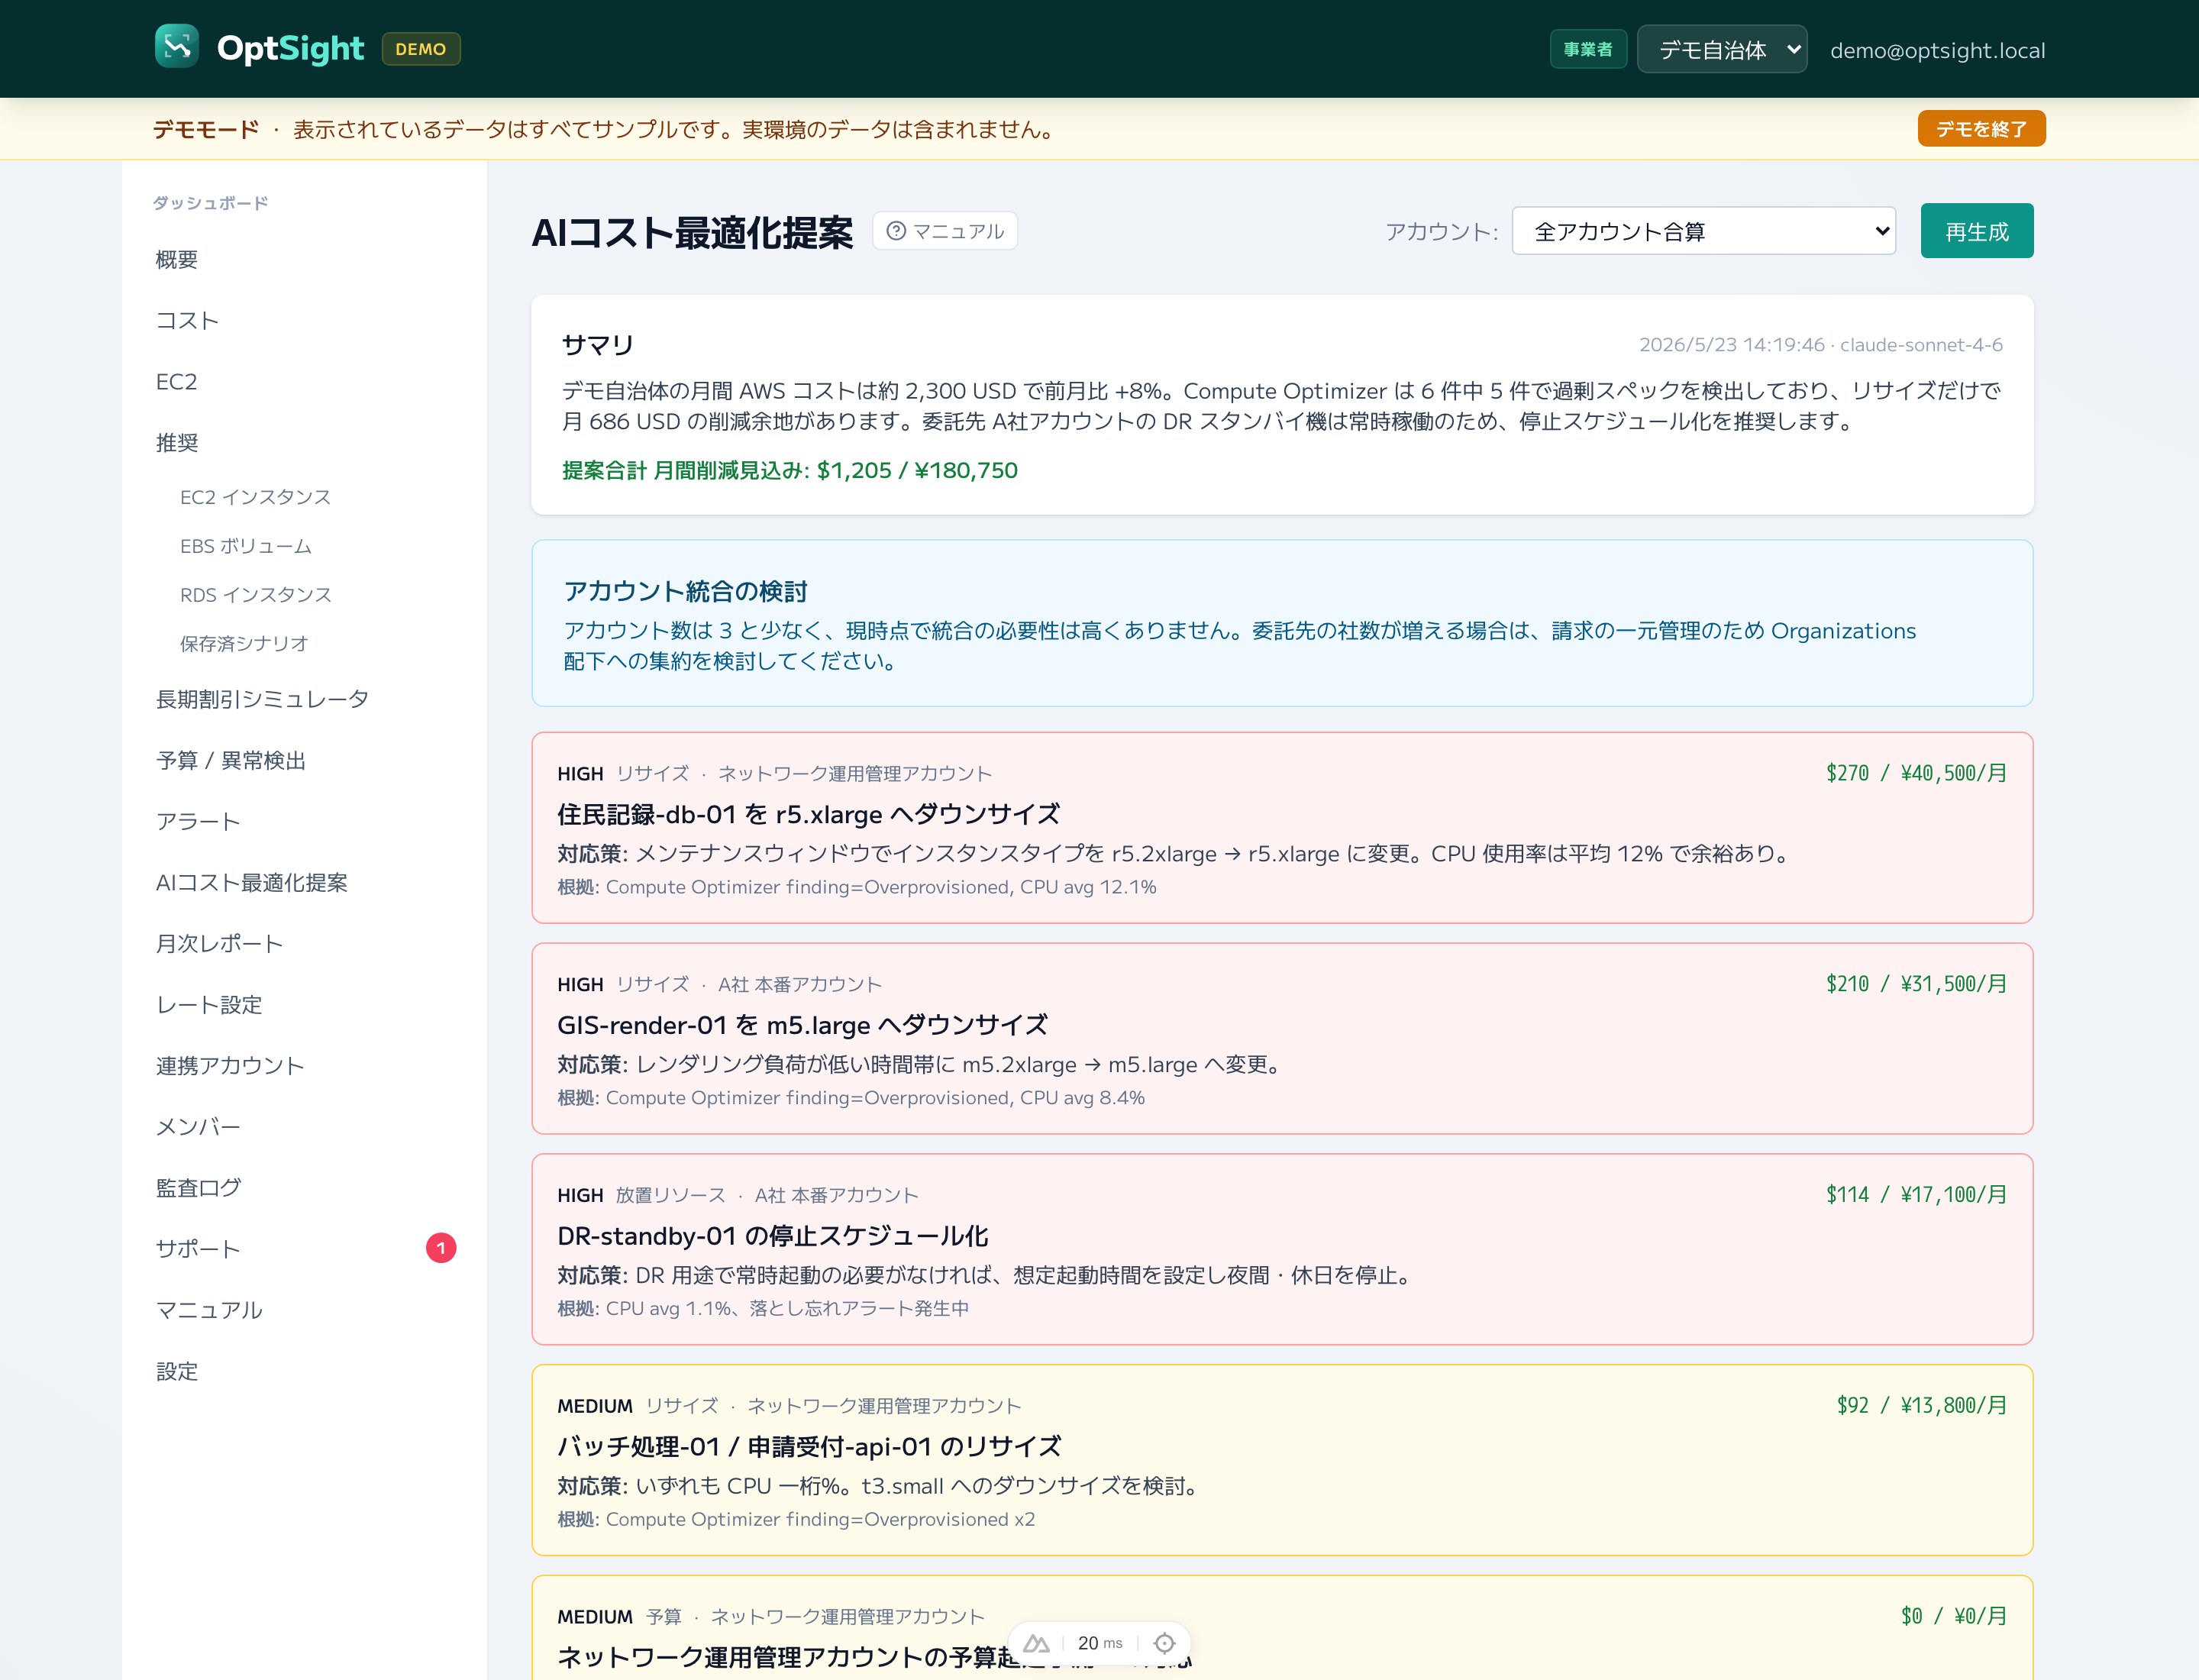Click the $210 / ¥31,500/月 savings value

pyautogui.click(x=1916, y=984)
